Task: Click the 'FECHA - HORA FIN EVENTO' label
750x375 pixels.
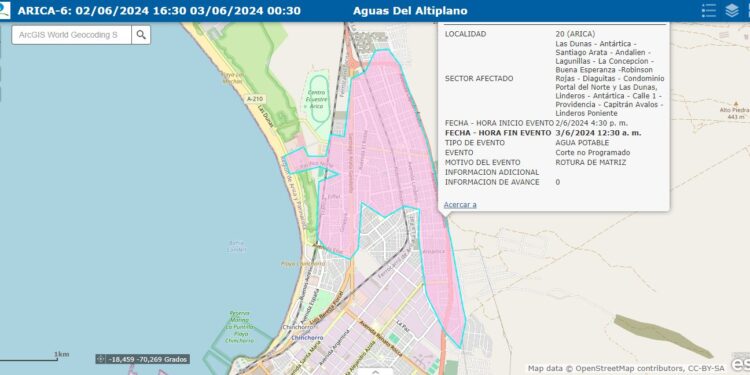Action: tap(498, 132)
